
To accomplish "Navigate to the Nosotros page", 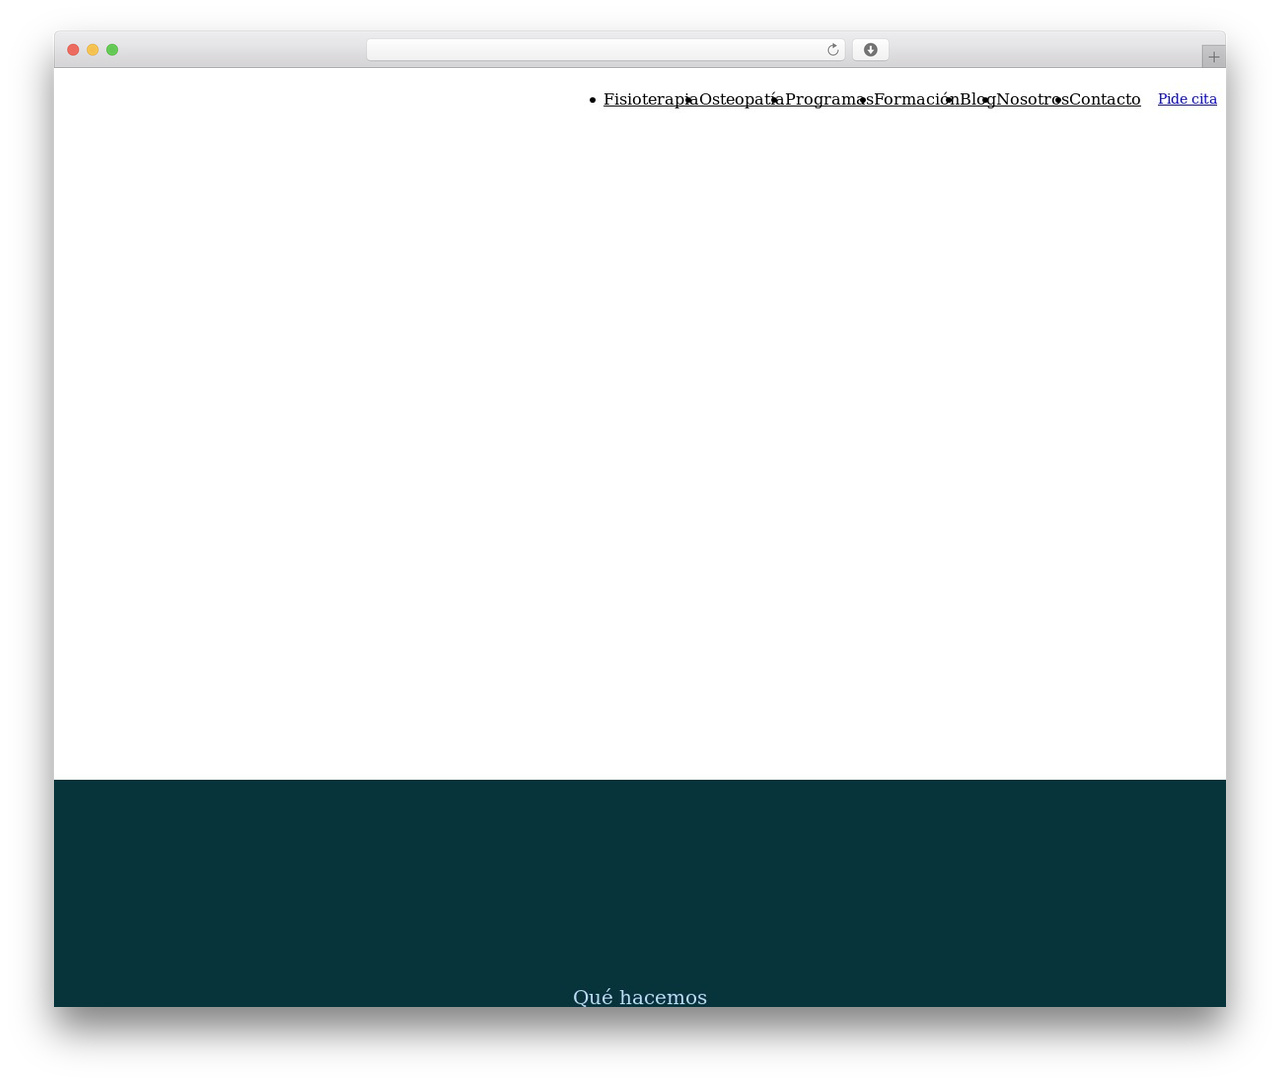I will click(x=1033, y=99).
